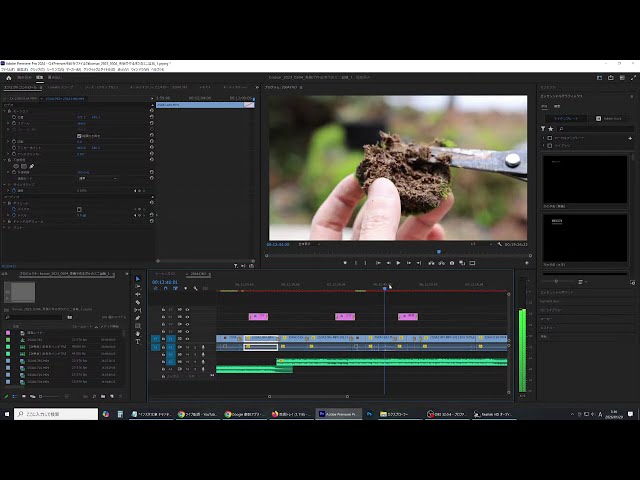The width and height of the screenshot is (640, 480).
Task: Toggle V1 track output eye
Action: (x=187, y=339)
